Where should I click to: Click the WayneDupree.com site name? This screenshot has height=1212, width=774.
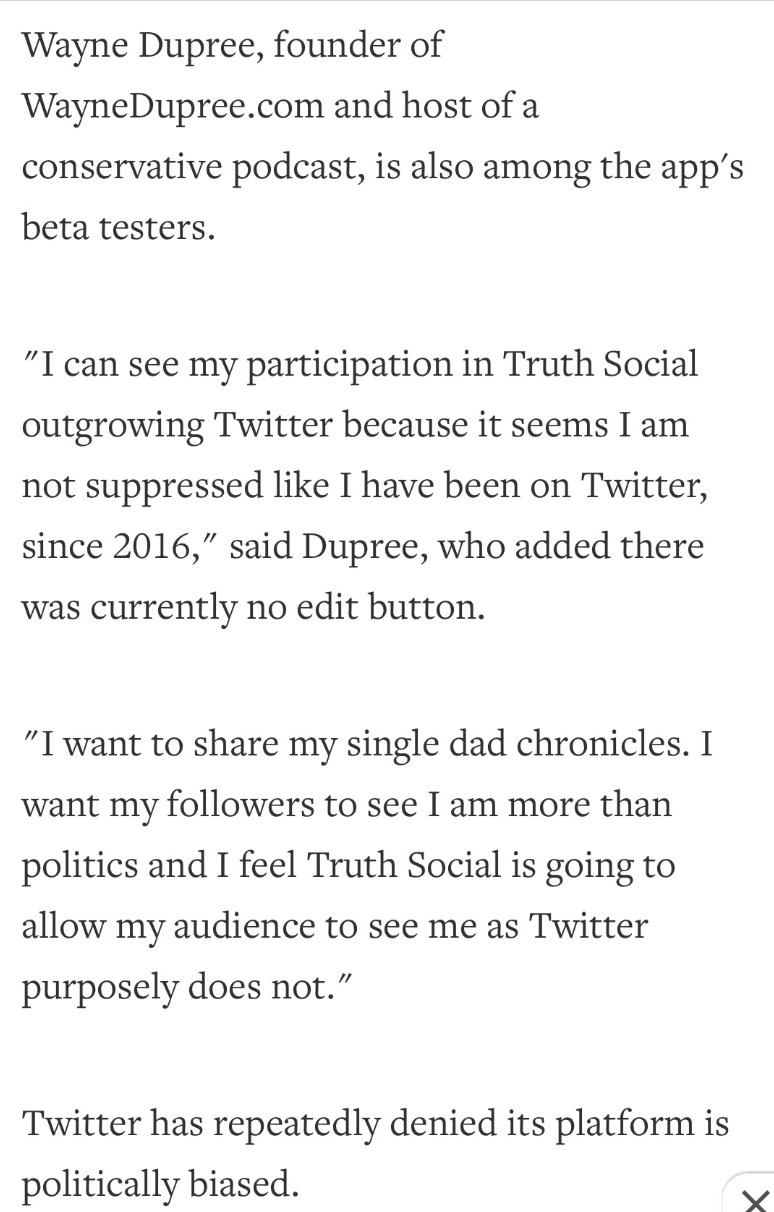(171, 106)
